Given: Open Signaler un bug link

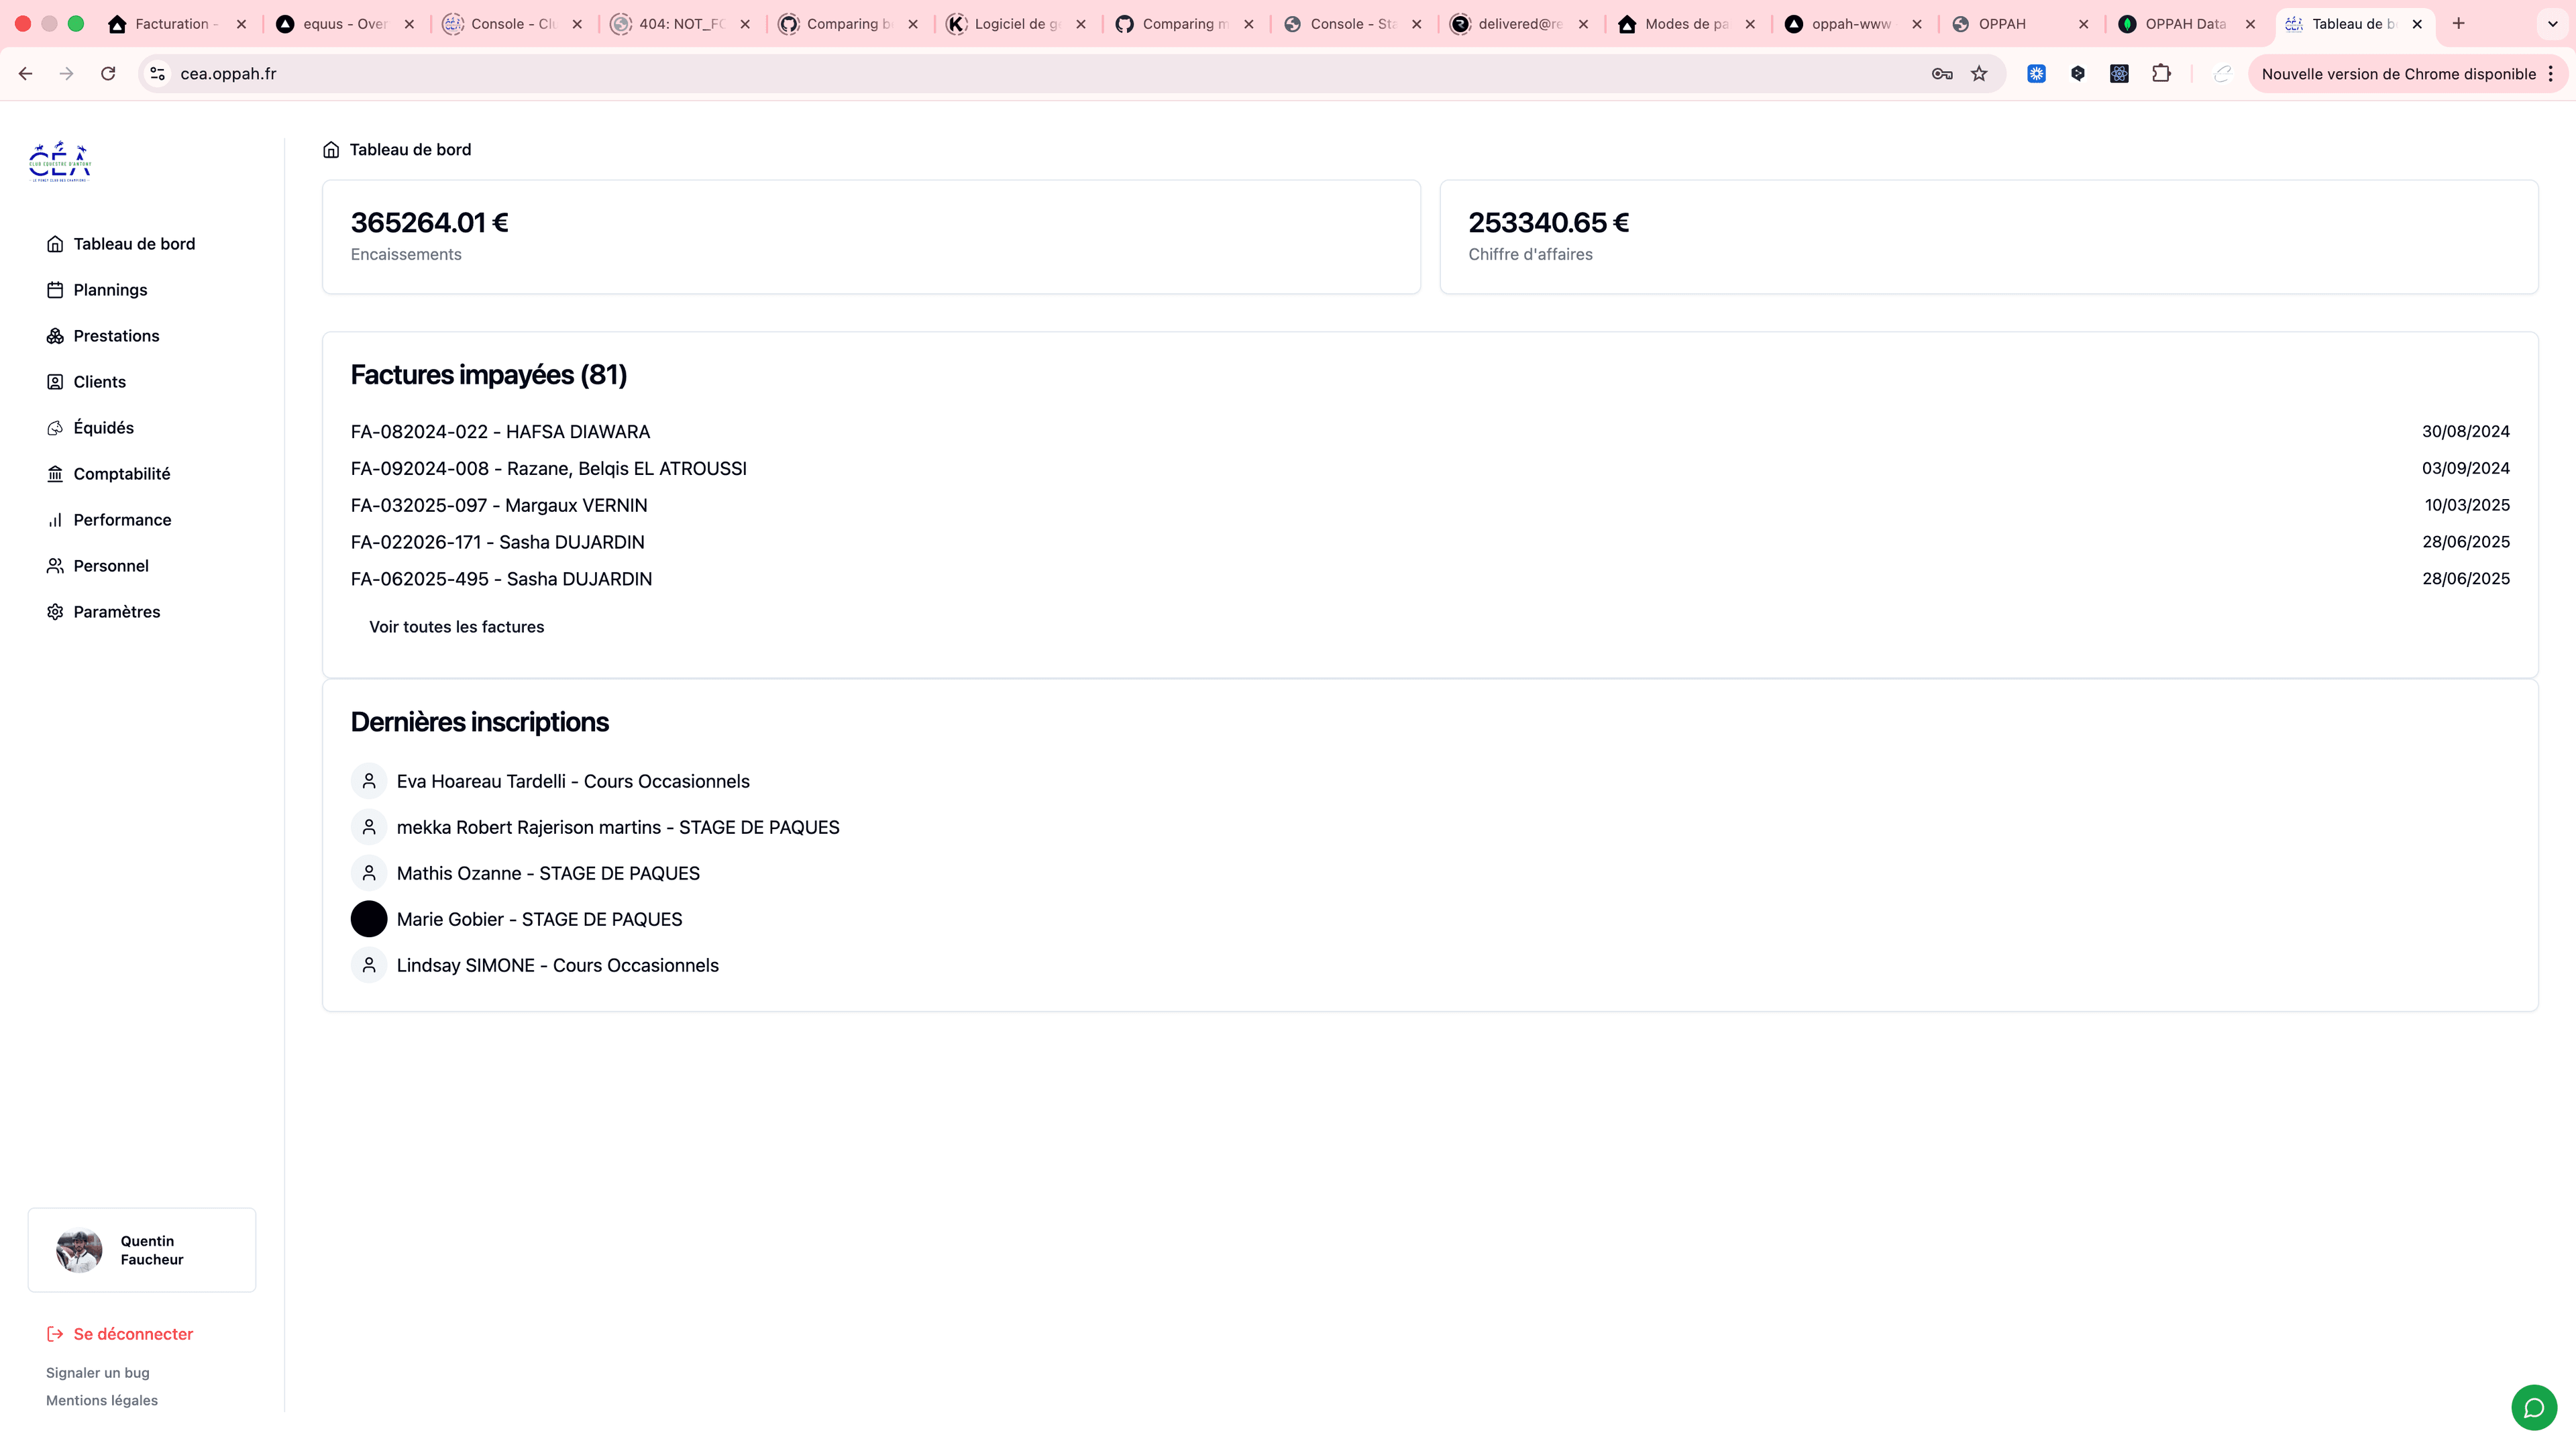Looking at the screenshot, I should (97, 1373).
